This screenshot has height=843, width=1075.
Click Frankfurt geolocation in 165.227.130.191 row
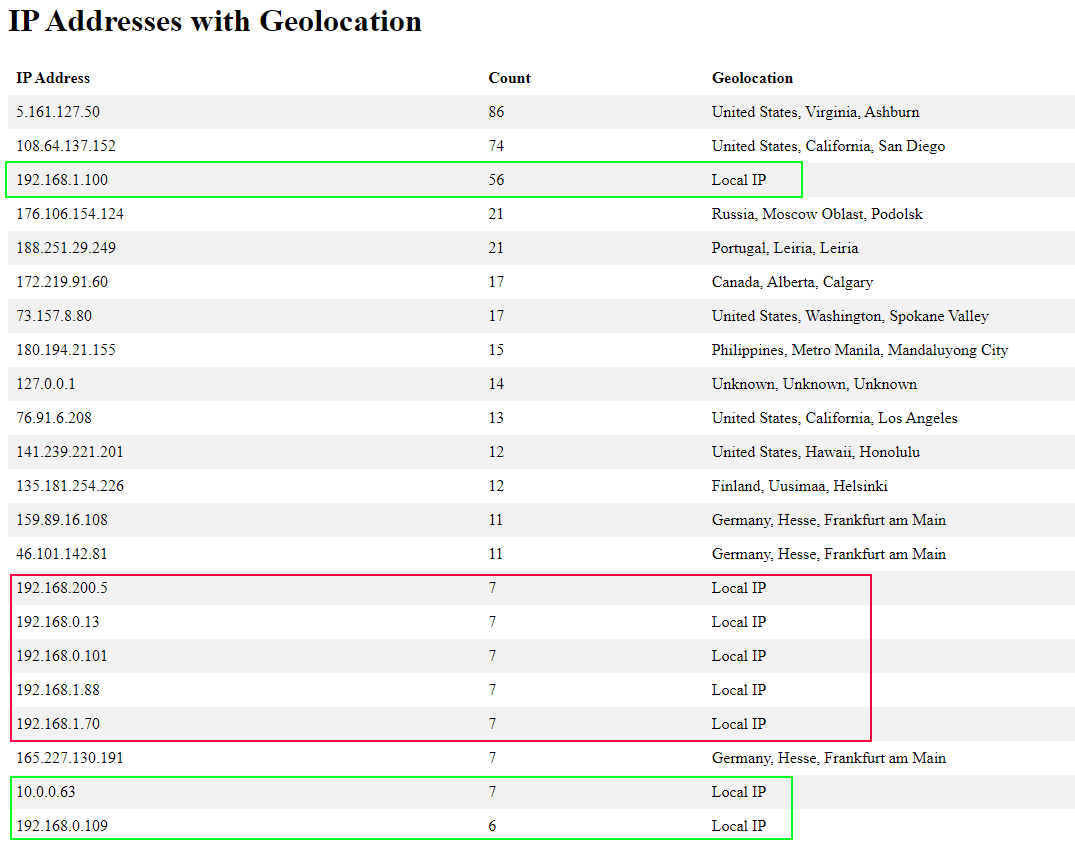click(x=829, y=758)
